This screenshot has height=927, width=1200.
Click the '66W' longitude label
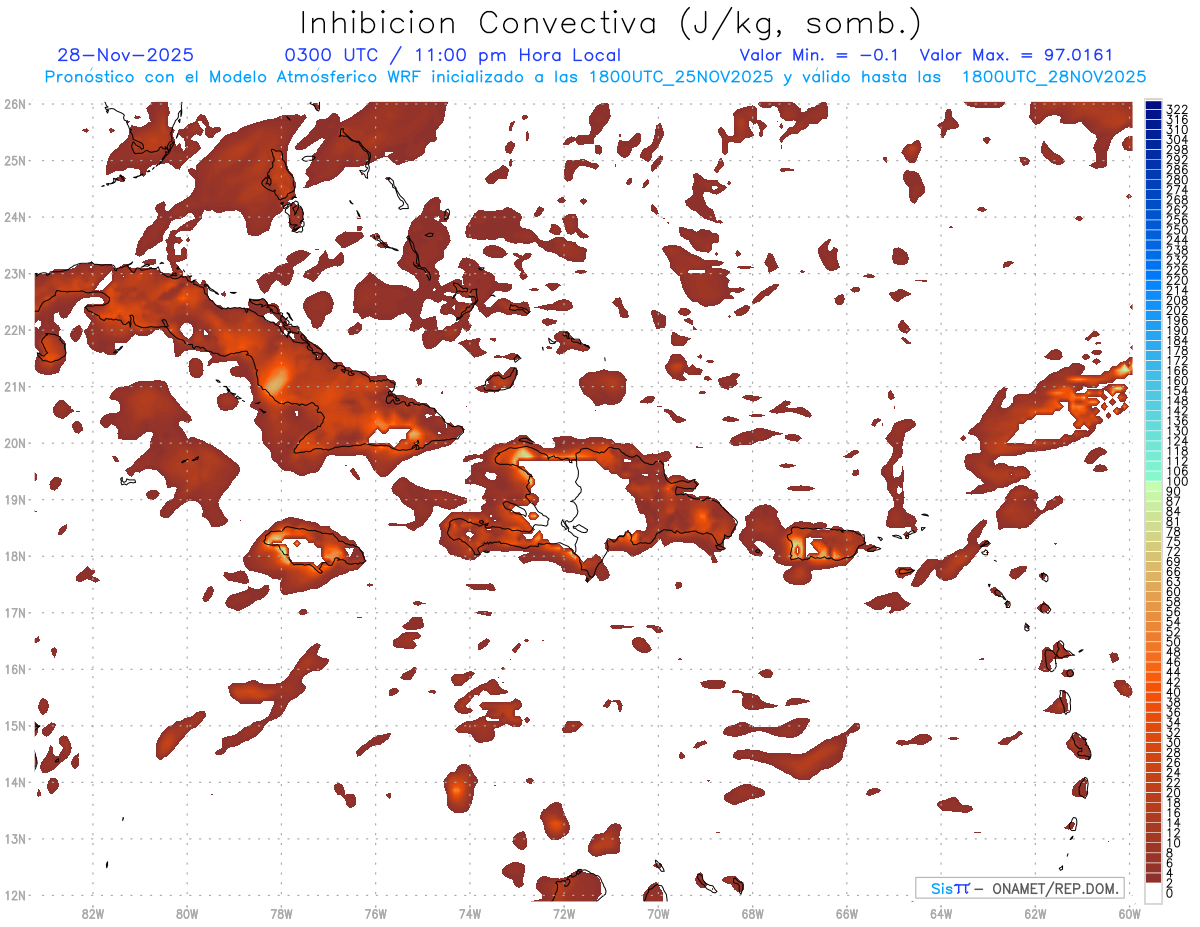click(847, 913)
